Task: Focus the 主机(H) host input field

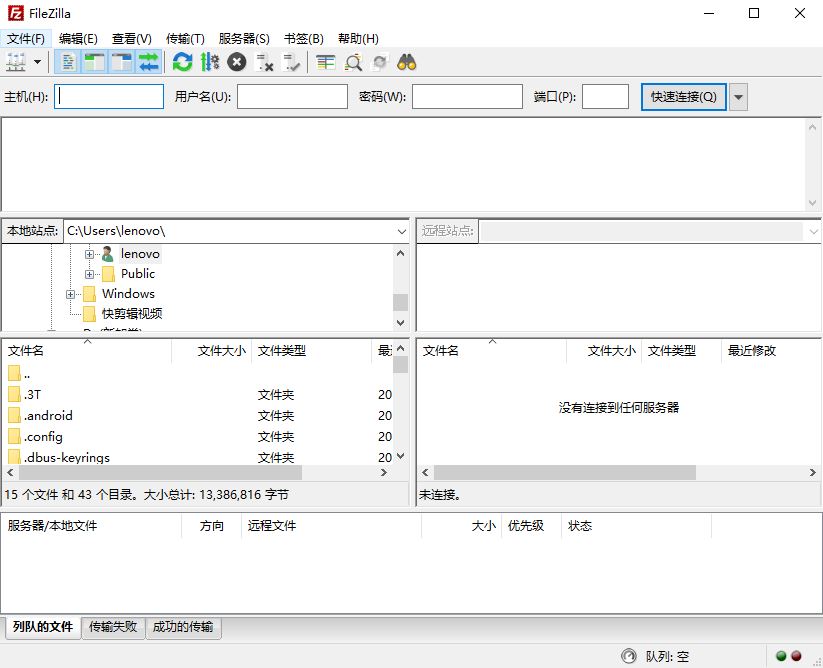Action: click(x=109, y=97)
